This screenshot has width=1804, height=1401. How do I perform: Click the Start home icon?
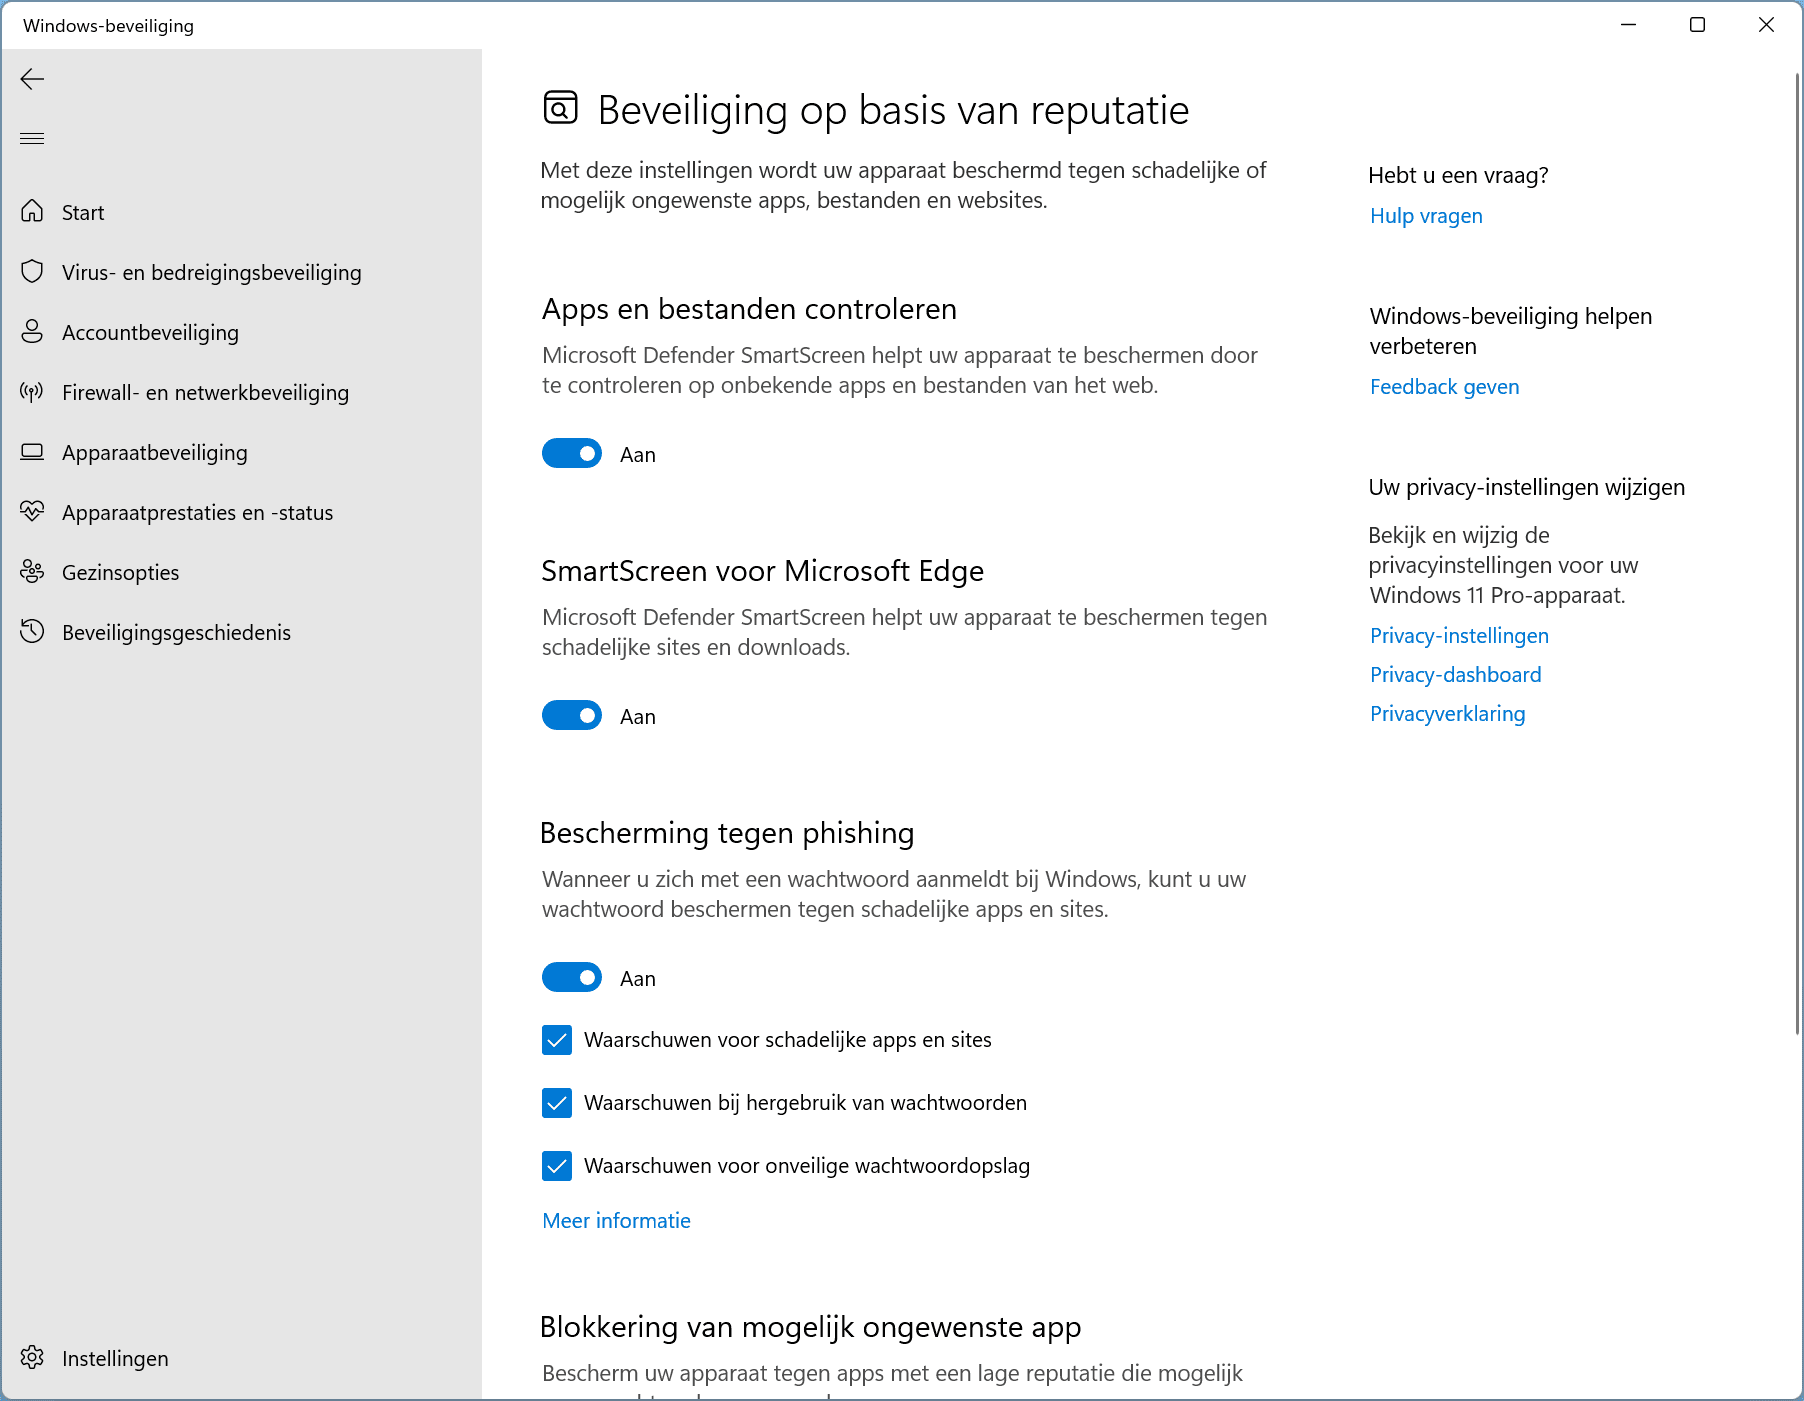tap(32, 211)
